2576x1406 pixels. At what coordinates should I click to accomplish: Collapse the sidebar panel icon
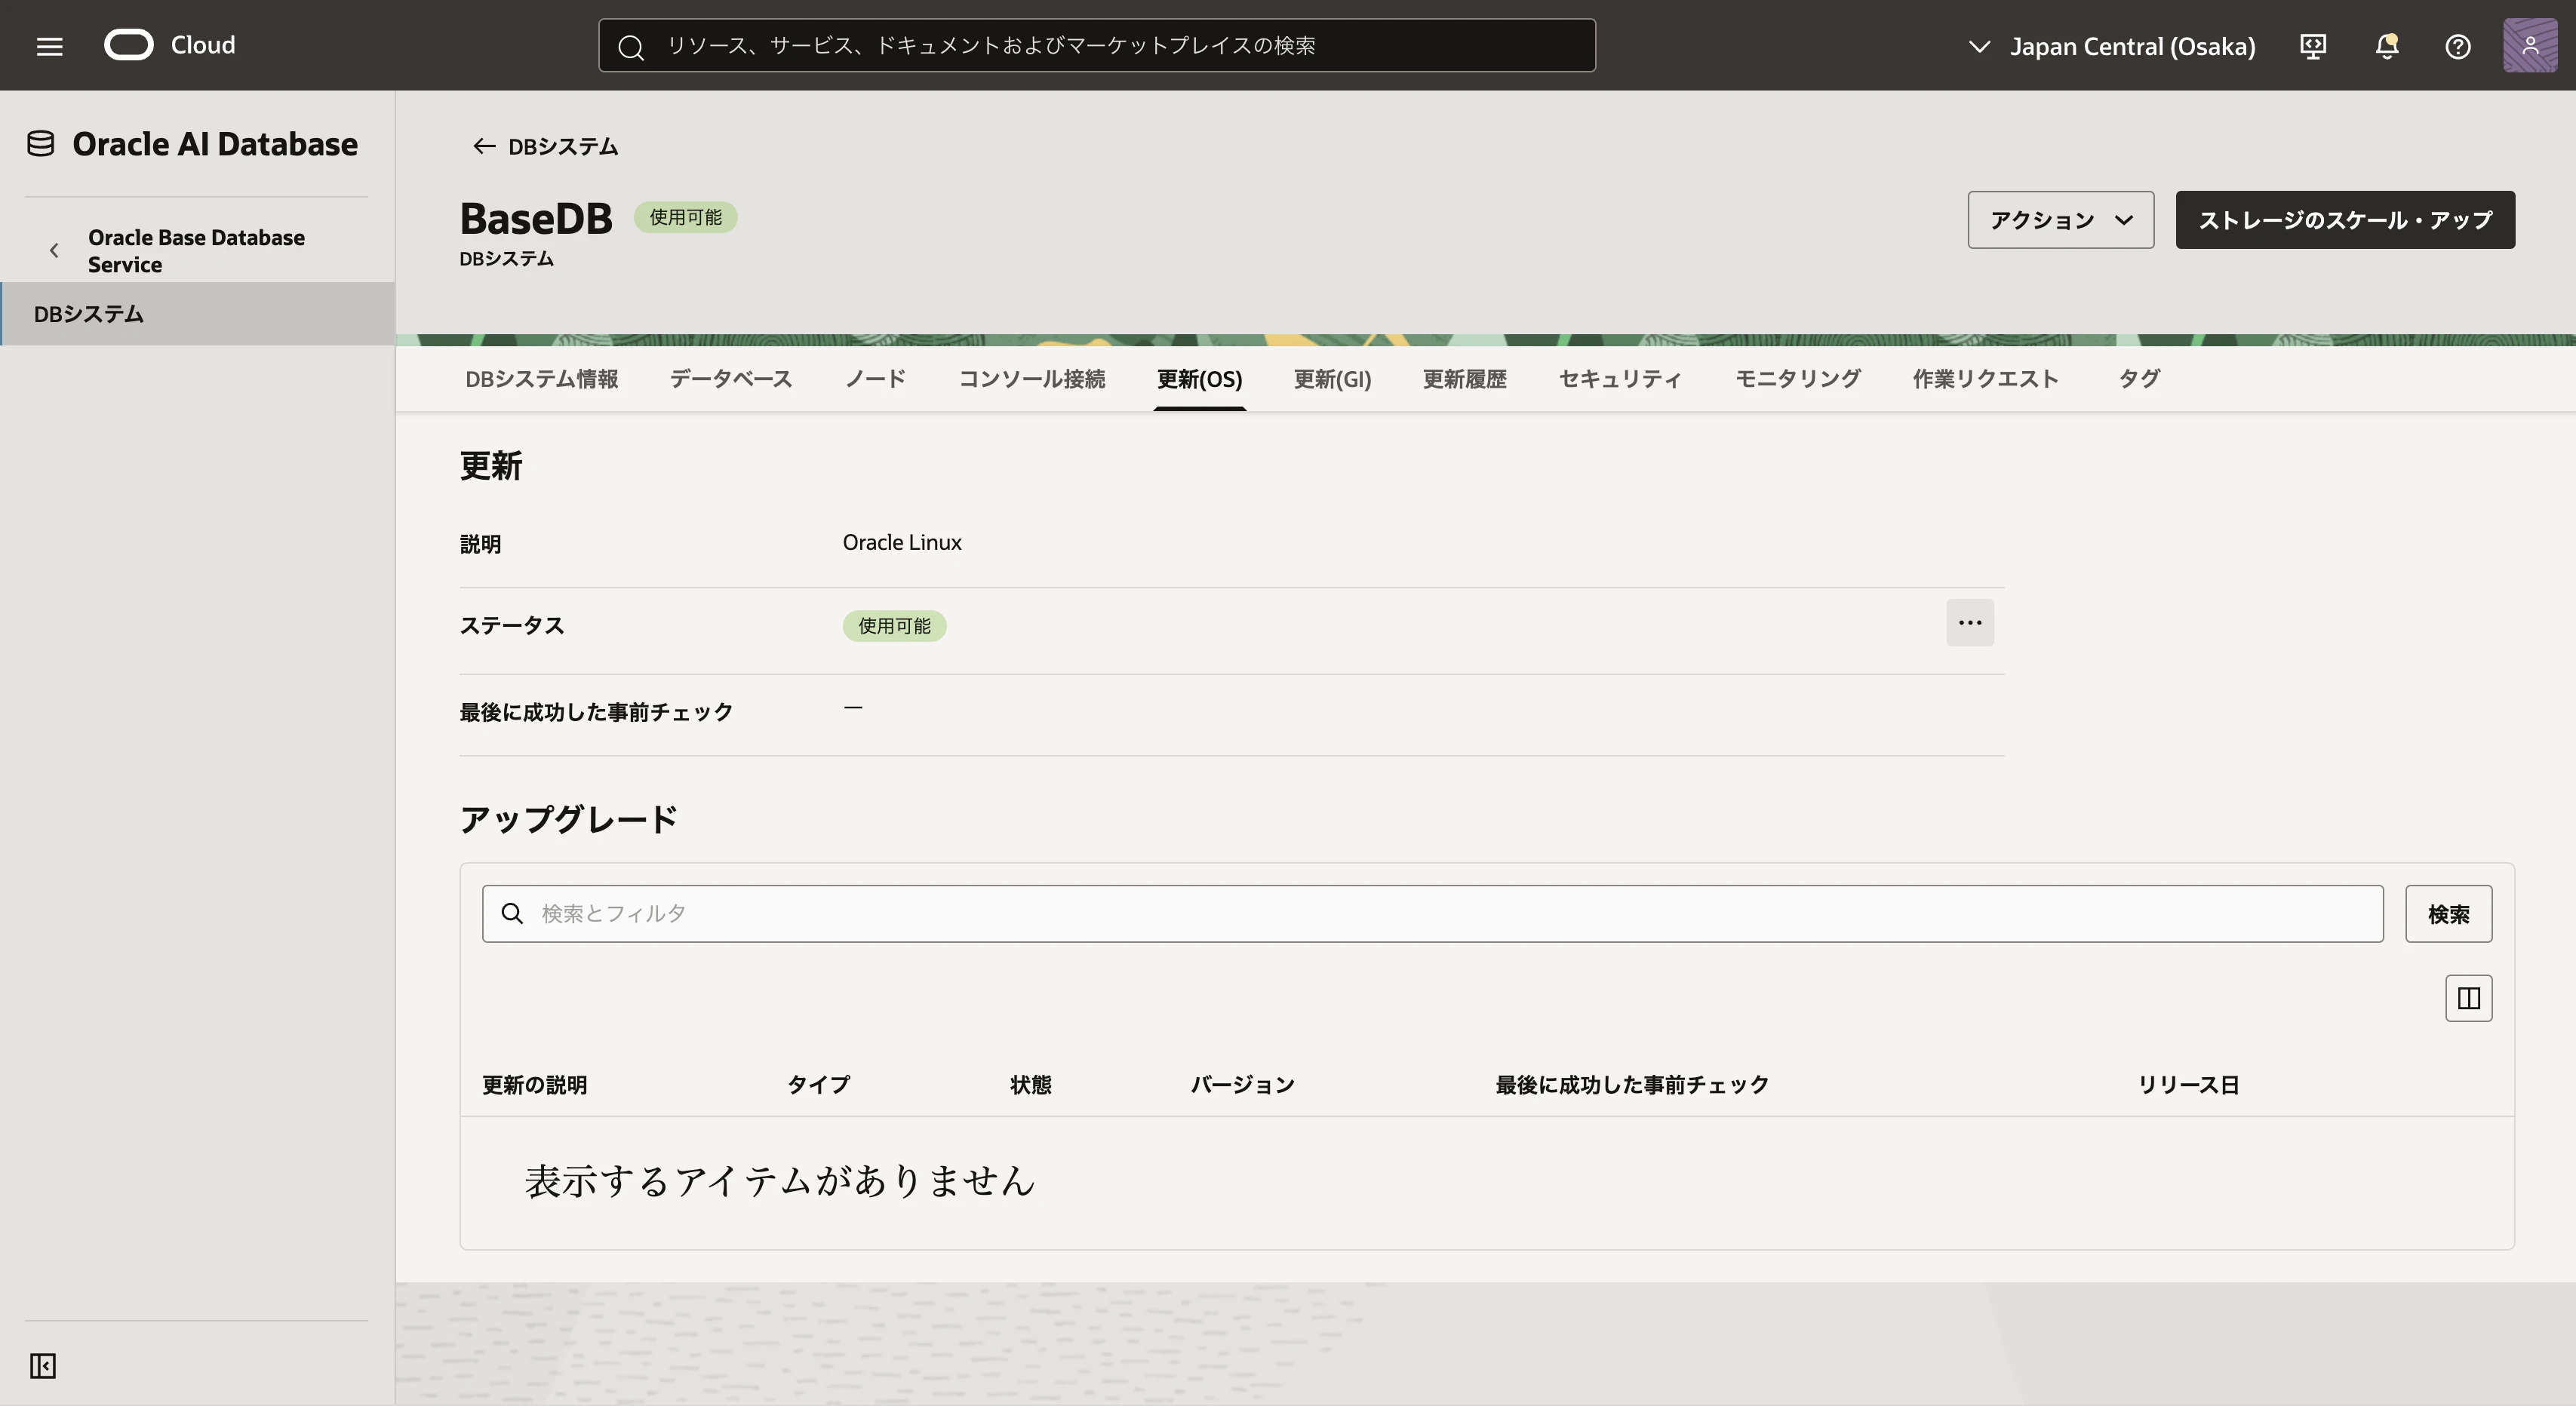(x=43, y=1365)
